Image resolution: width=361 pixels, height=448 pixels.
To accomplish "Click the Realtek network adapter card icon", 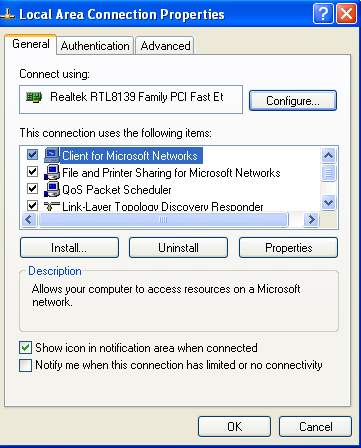I will pos(34,97).
